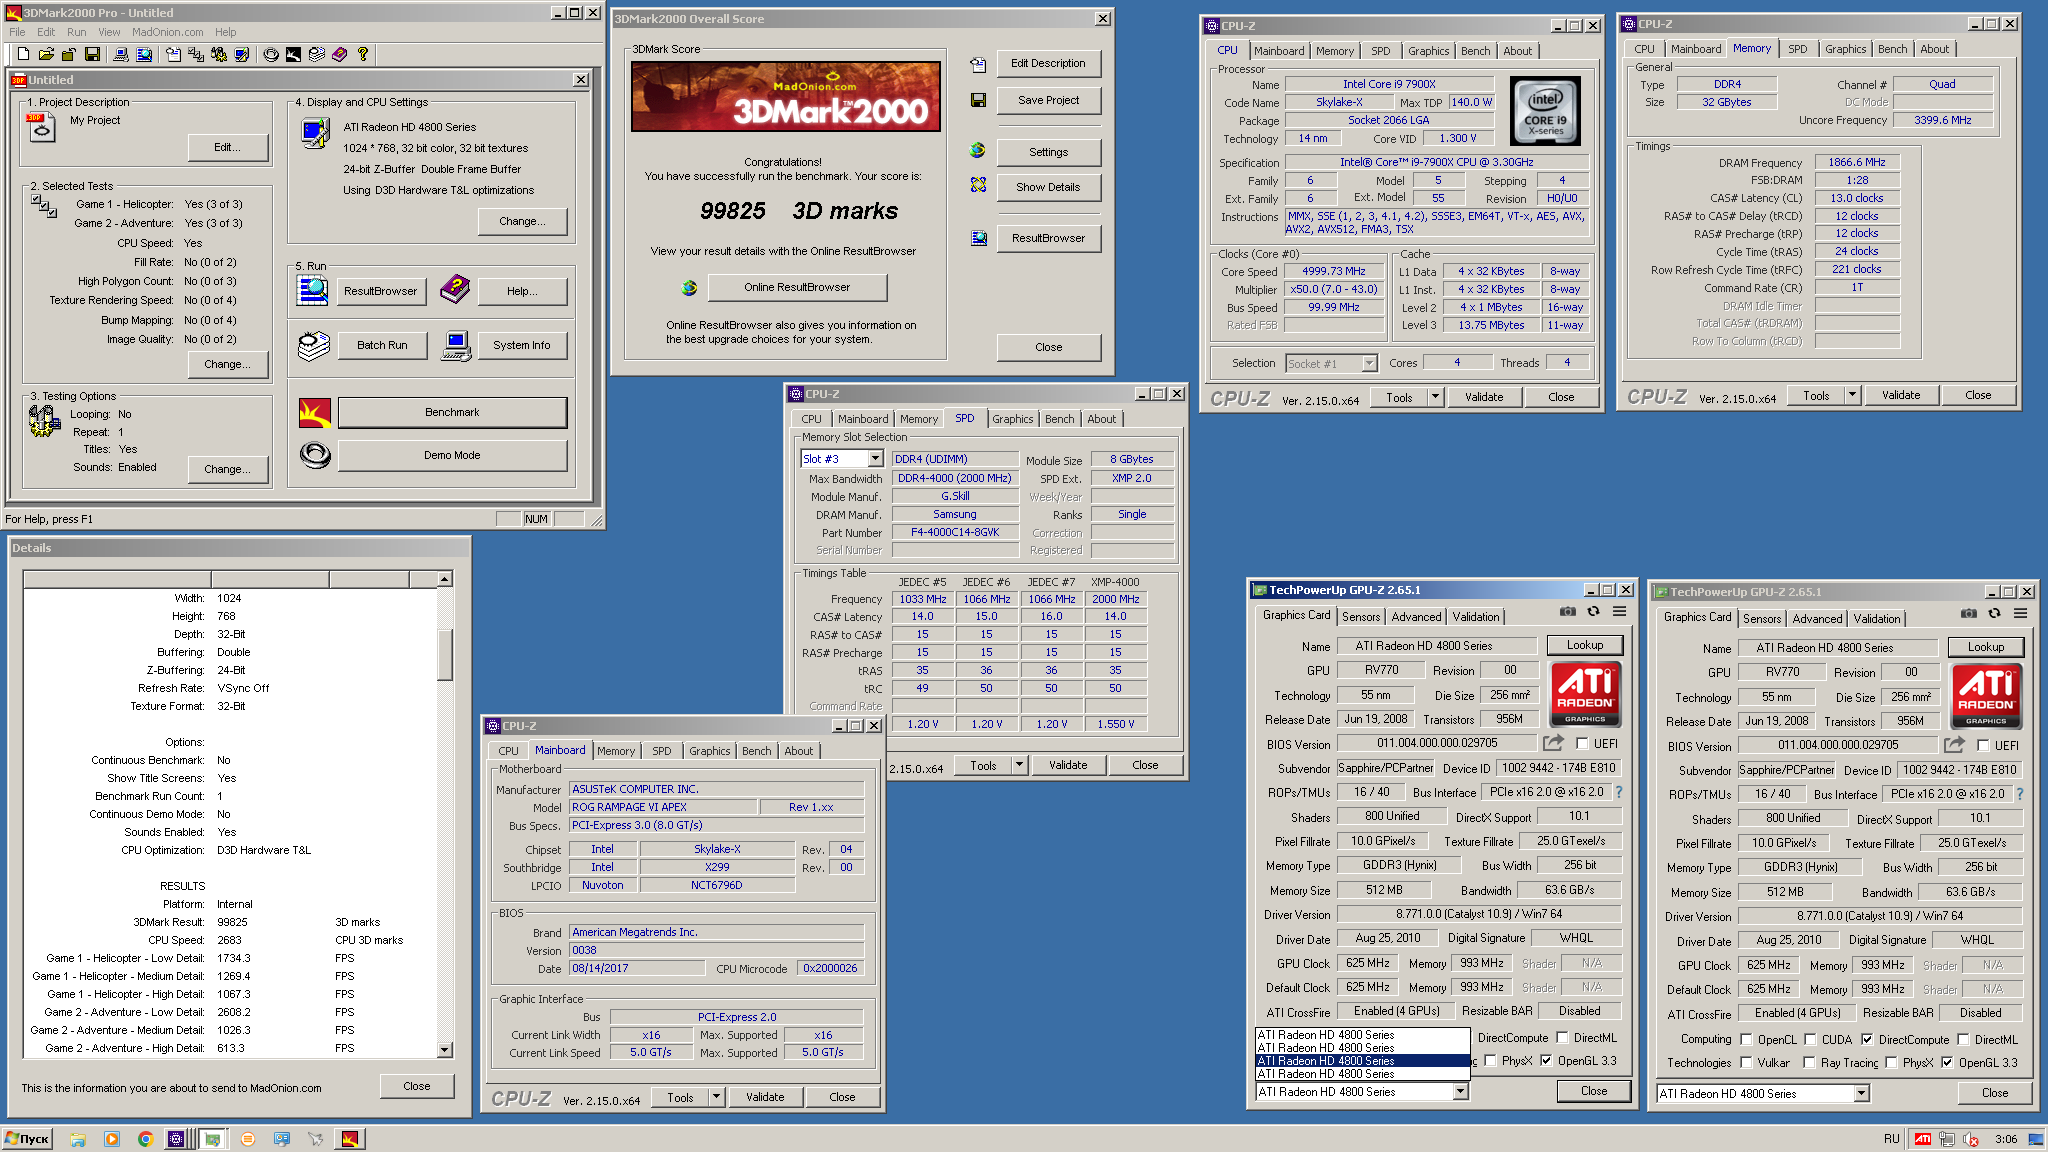Click scroll up arrow in Details list

445,579
